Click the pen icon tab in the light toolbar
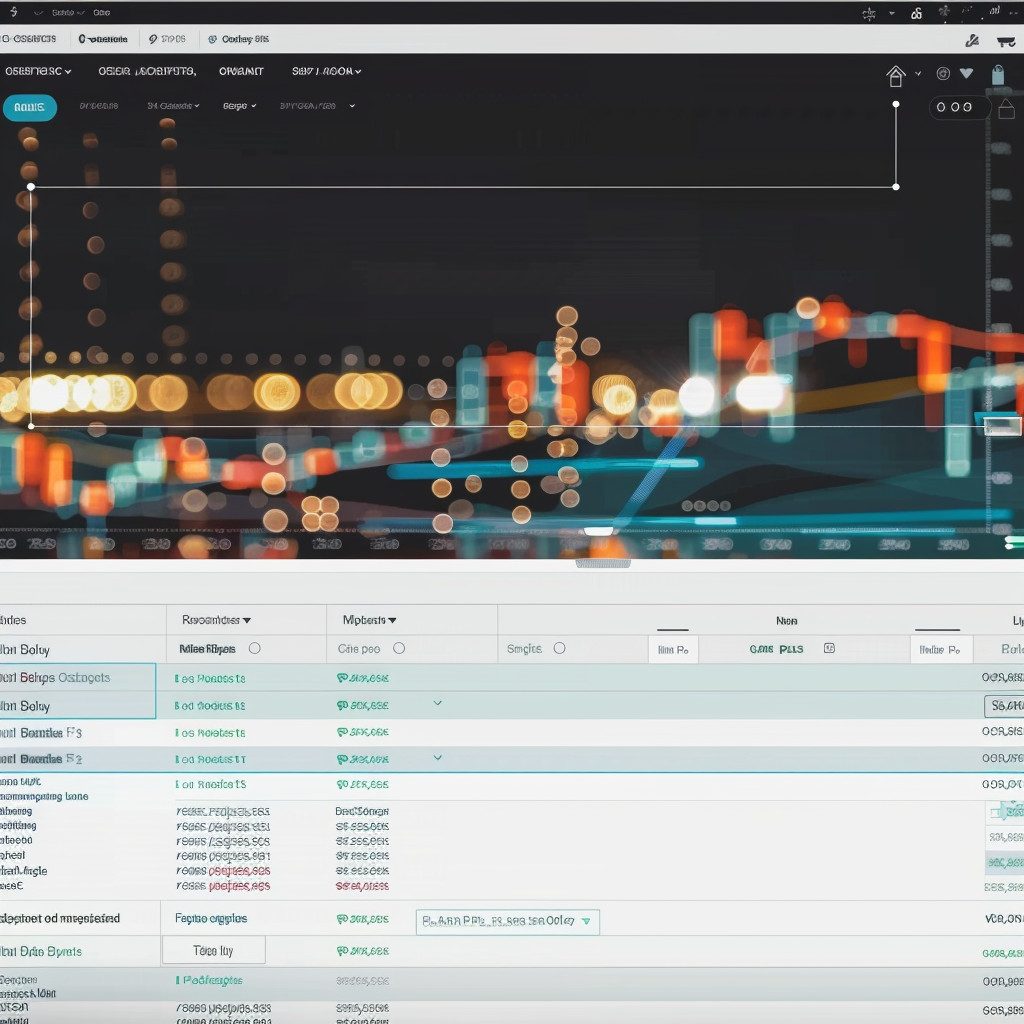The width and height of the screenshot is (1024, 1024). 167,39
